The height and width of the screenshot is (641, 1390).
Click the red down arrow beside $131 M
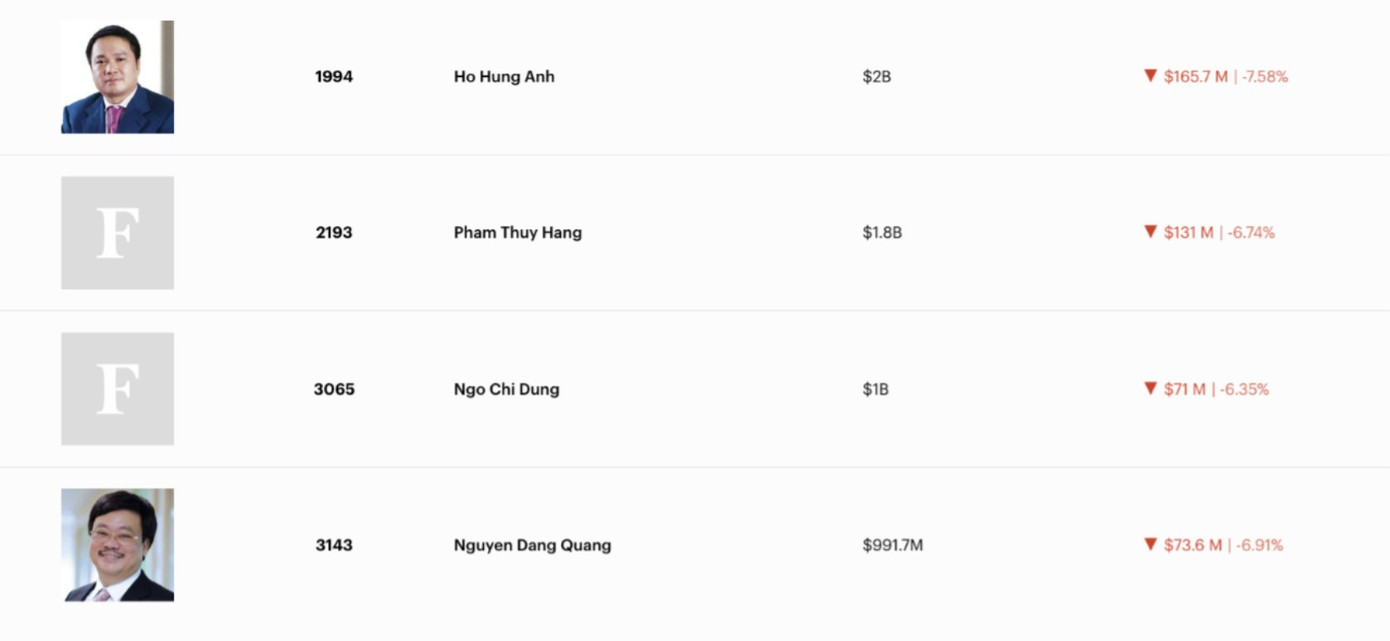click(x=1150, y=232)
